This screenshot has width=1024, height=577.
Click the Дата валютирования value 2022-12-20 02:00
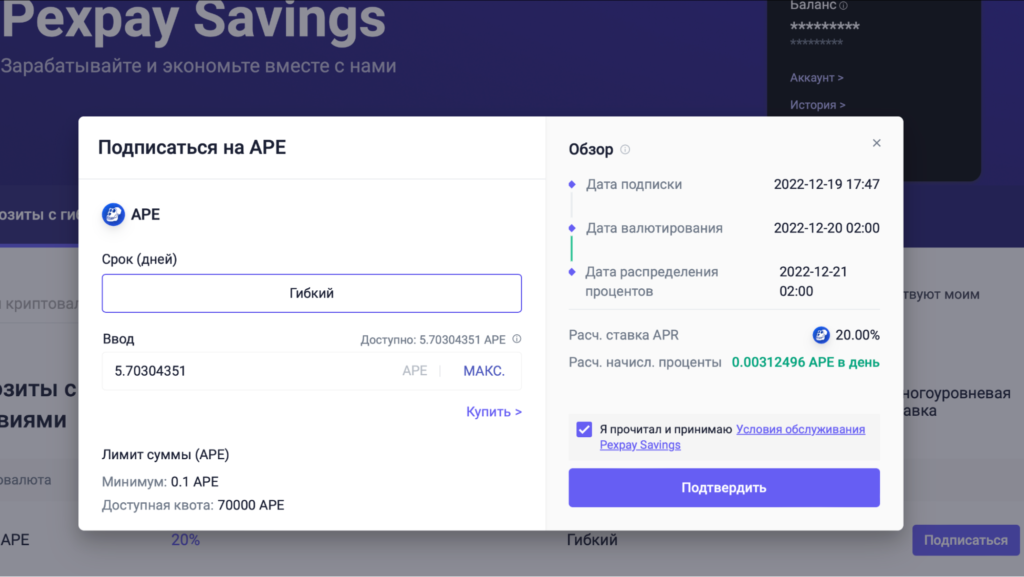(826, 228)
